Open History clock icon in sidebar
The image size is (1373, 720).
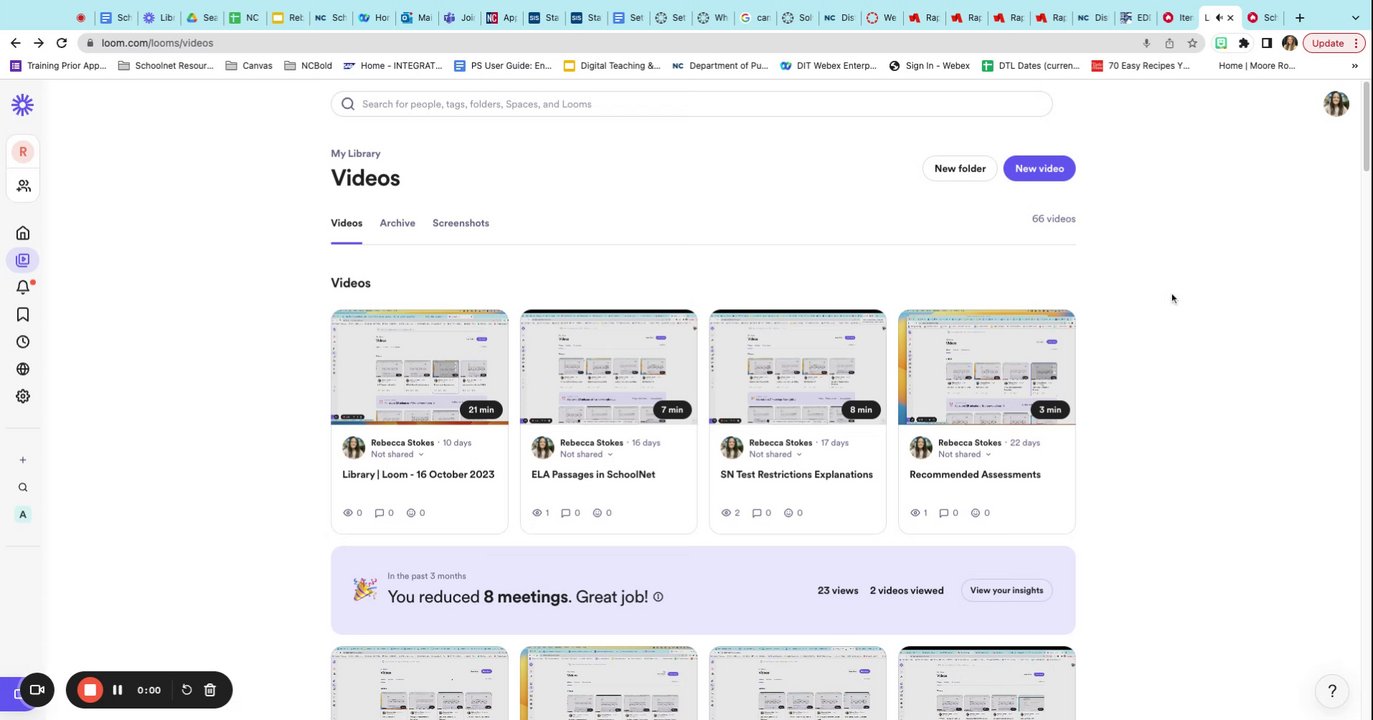point(23,342)
